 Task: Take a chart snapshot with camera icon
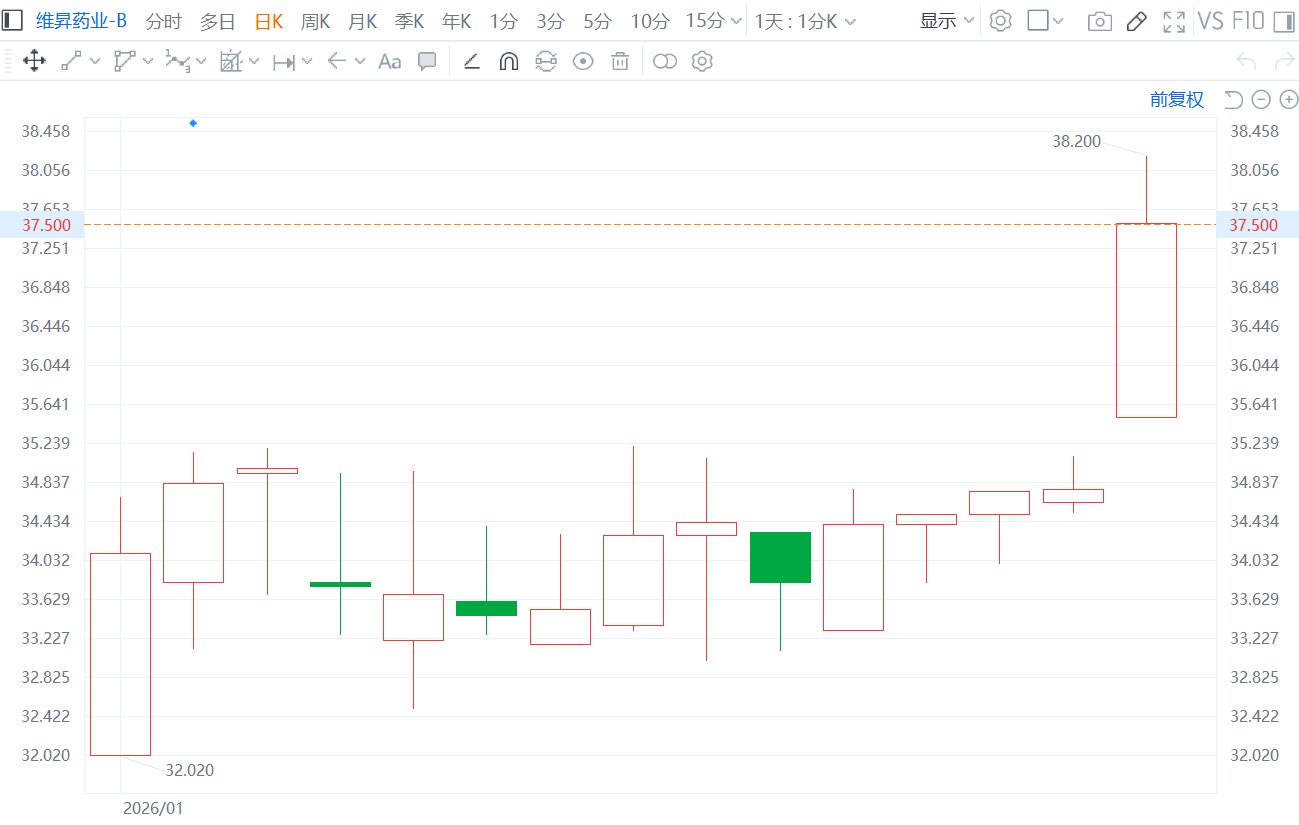1099,21
